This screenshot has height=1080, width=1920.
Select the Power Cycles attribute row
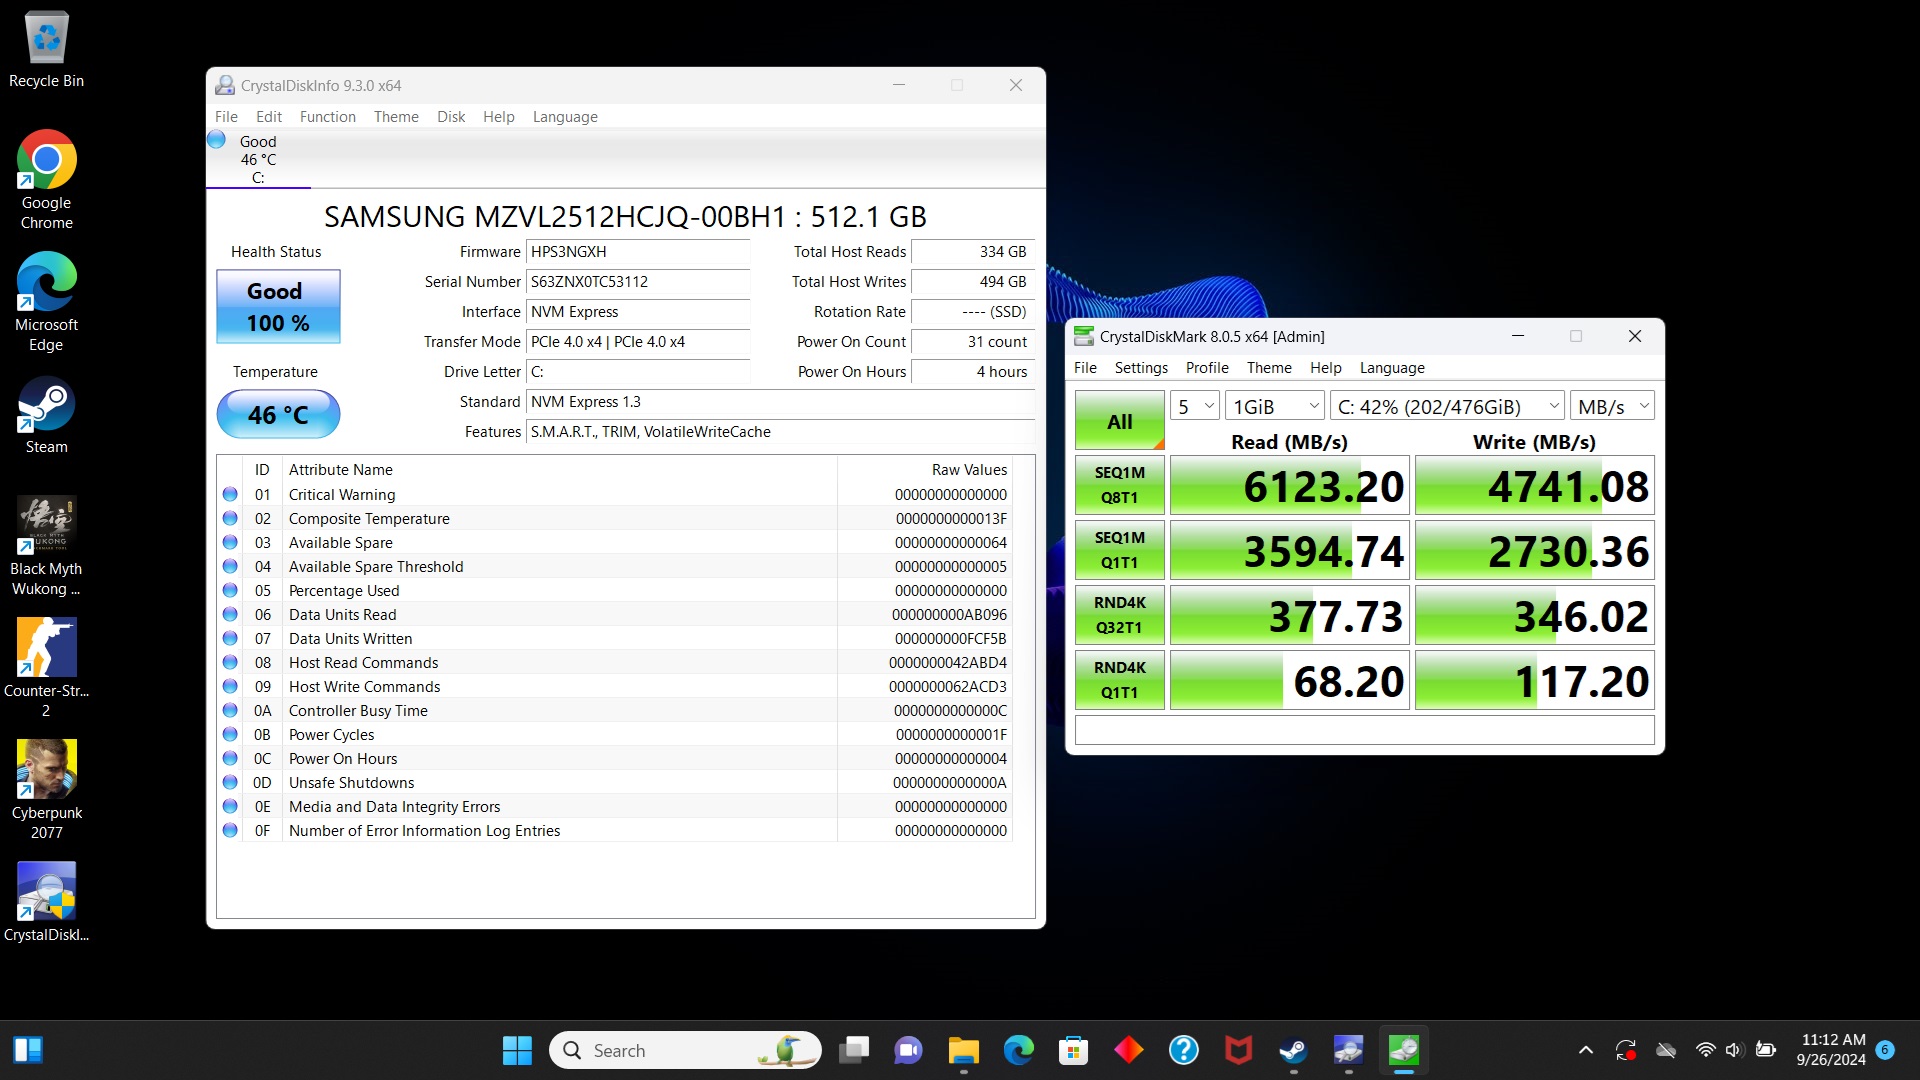click(614, 735)
